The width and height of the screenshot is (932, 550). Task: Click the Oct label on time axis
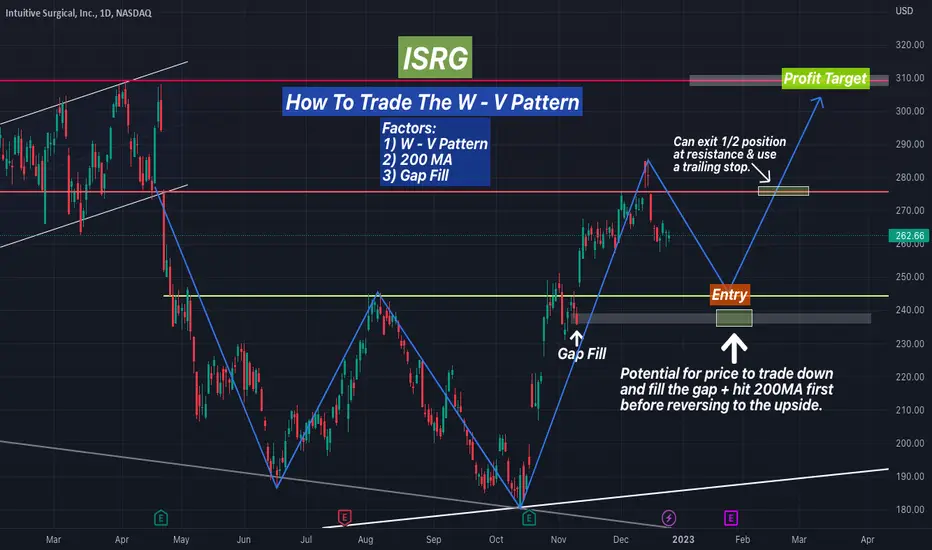[496, 540]
